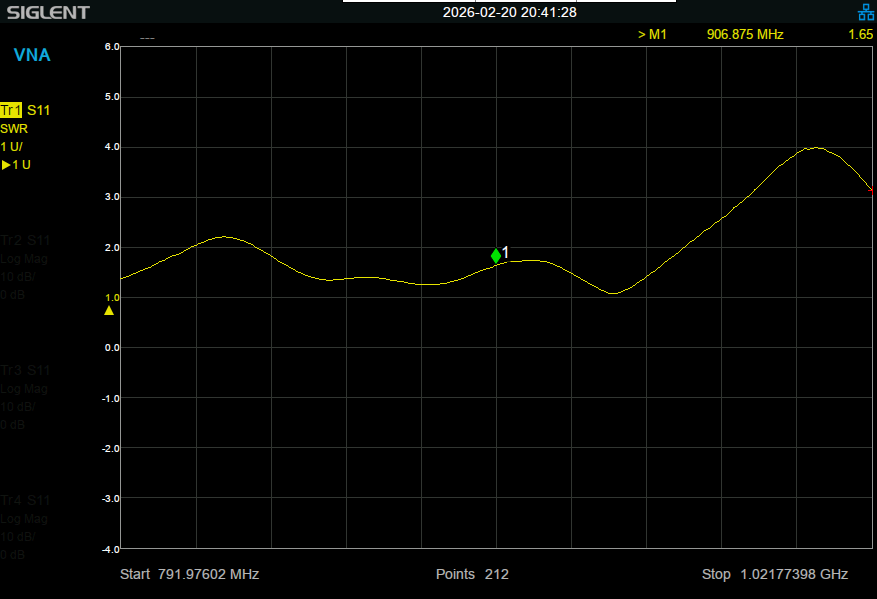Enable the inactive Tr3 S11 trace
The image size is (877, 599).
(25, 371)
